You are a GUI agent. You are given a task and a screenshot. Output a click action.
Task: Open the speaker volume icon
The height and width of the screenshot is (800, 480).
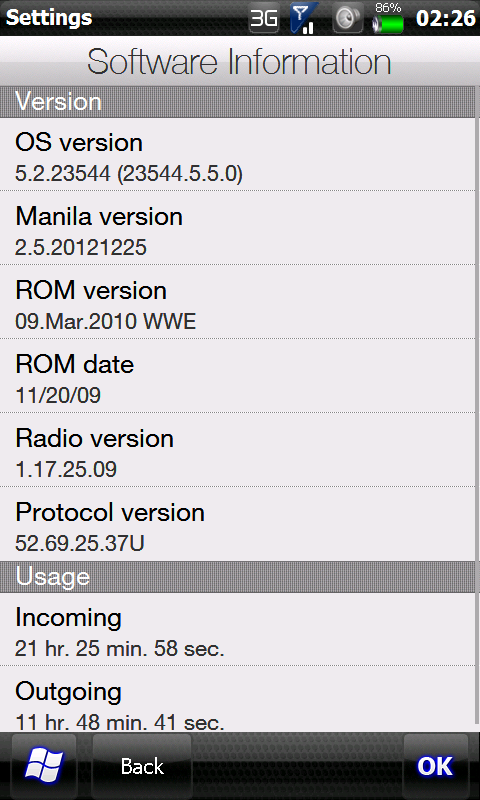pos(347,18)
